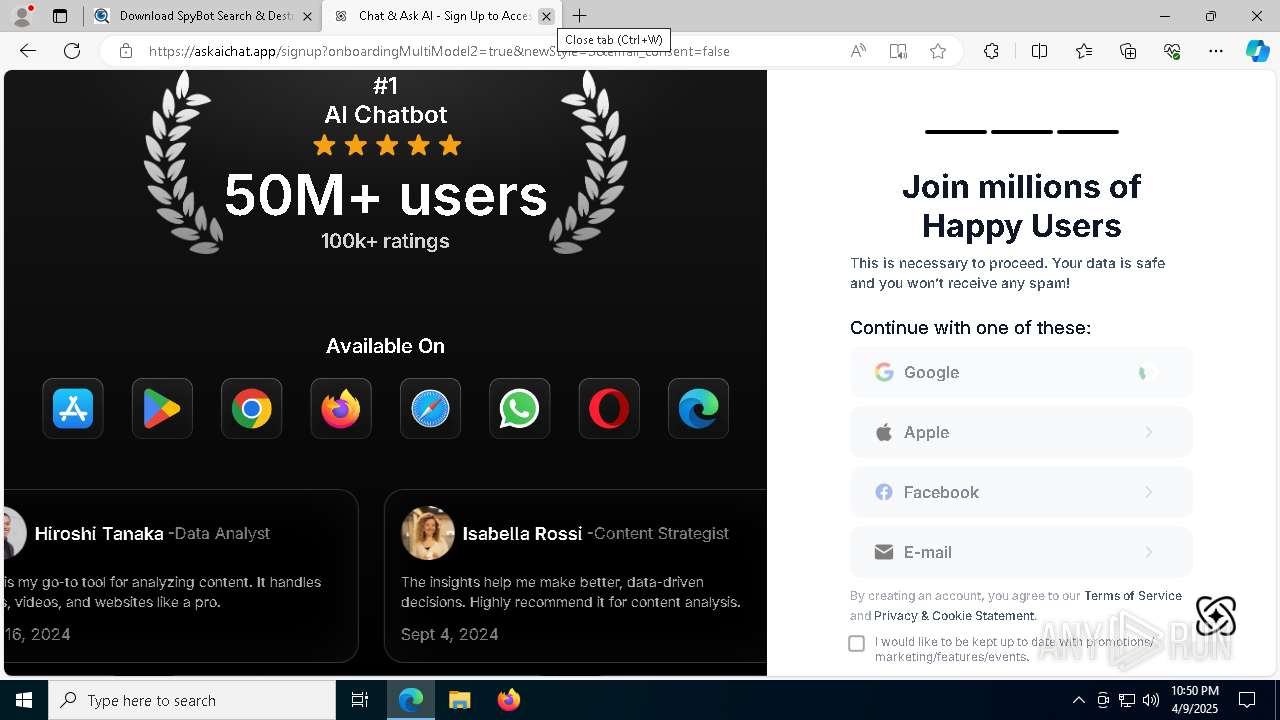Open Privacy & Cookie Statement link
This screenshot has height=720, width=1280.
tap(954, 616)
